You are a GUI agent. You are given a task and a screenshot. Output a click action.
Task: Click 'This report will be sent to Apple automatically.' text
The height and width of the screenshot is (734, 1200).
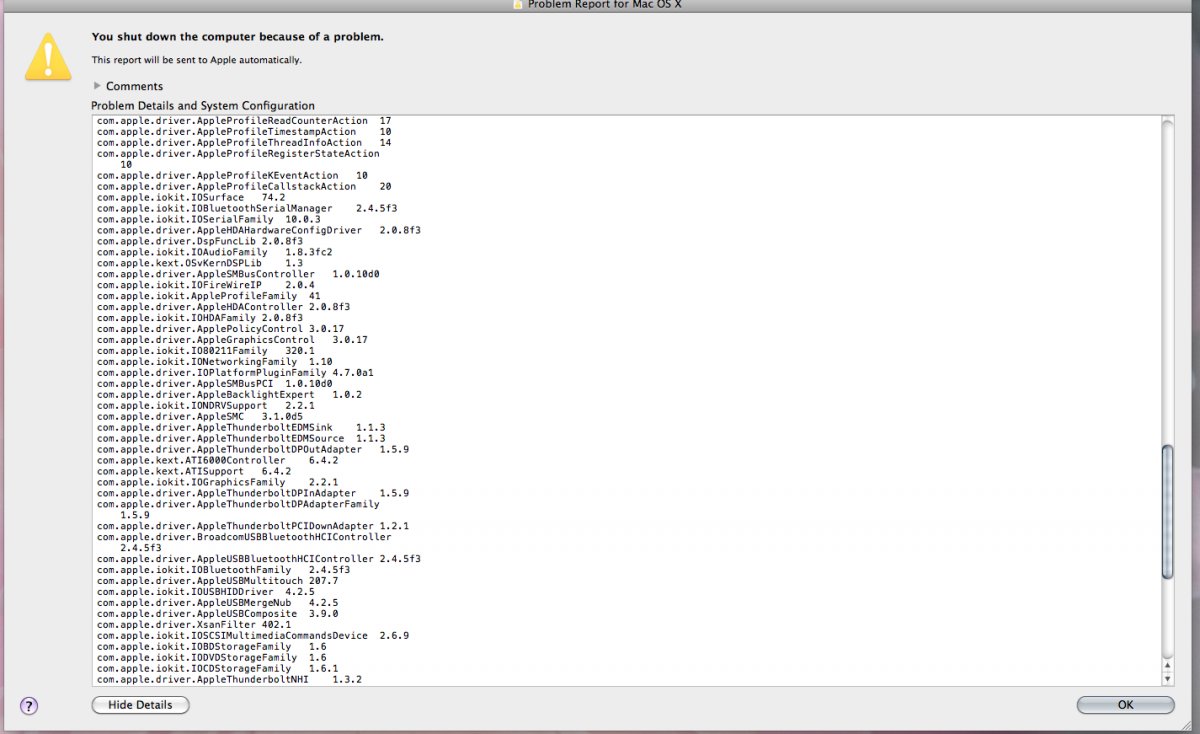[197, 60]
